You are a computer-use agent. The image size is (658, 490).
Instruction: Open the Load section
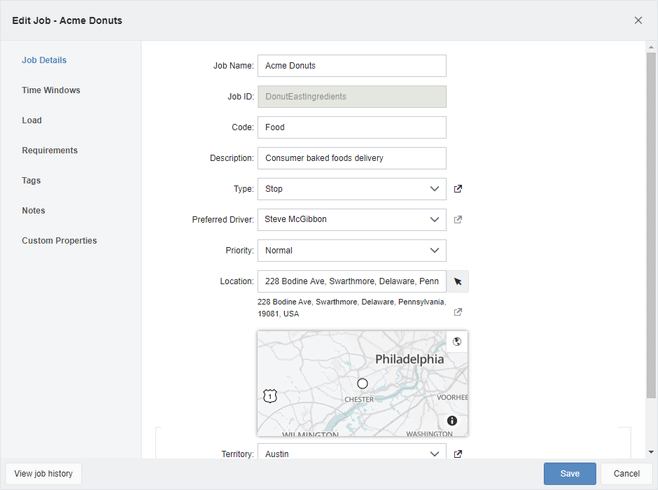tap(32, 120)
